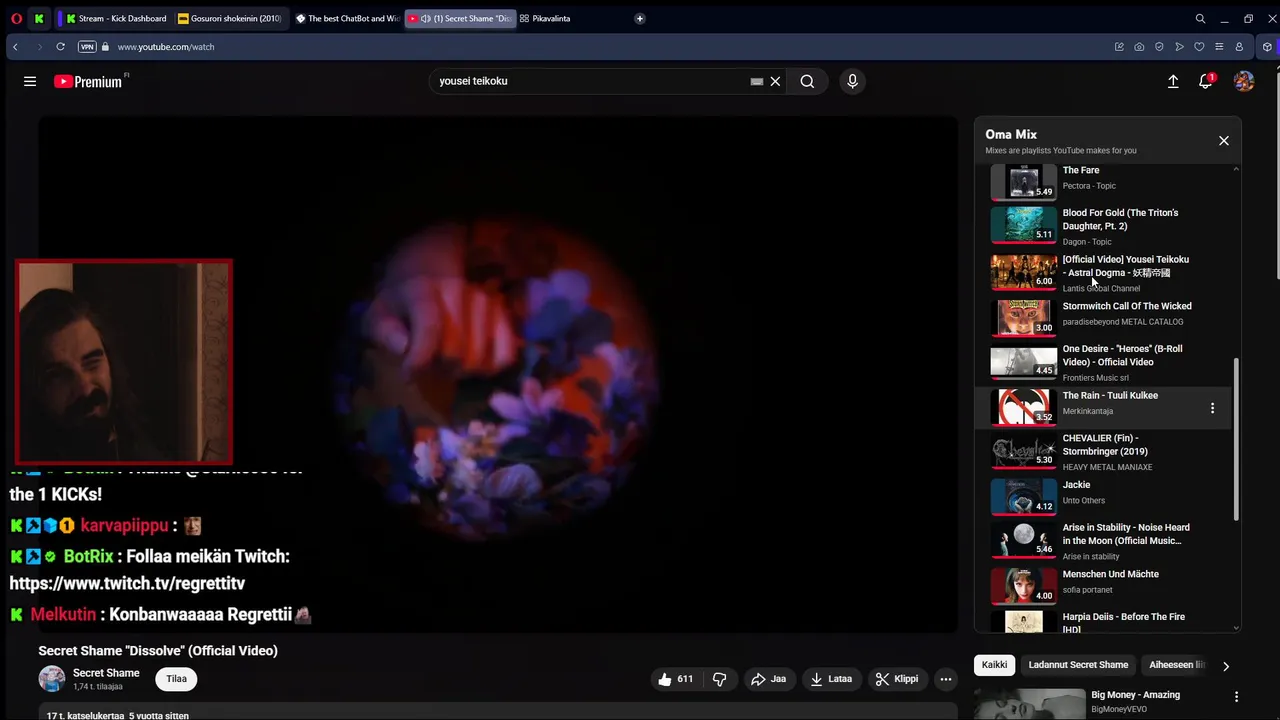1280x720 pixels.
Task: Open more video actions ellipsis
Action: point(945,679)
